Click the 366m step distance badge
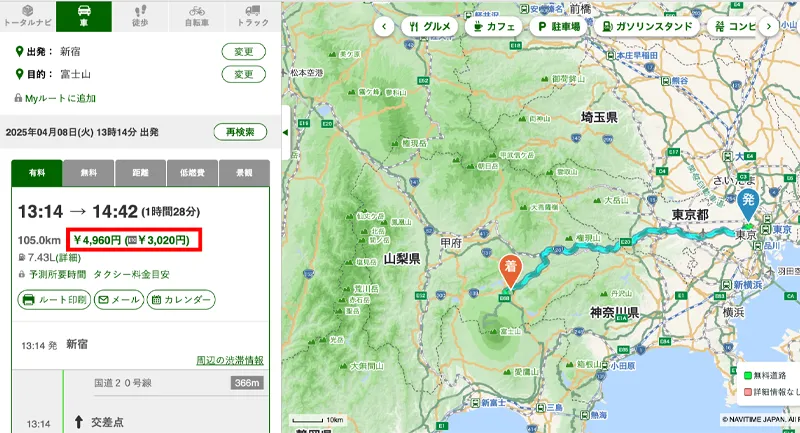The width and height of the screenshot is (800, 433). (247, 383)
